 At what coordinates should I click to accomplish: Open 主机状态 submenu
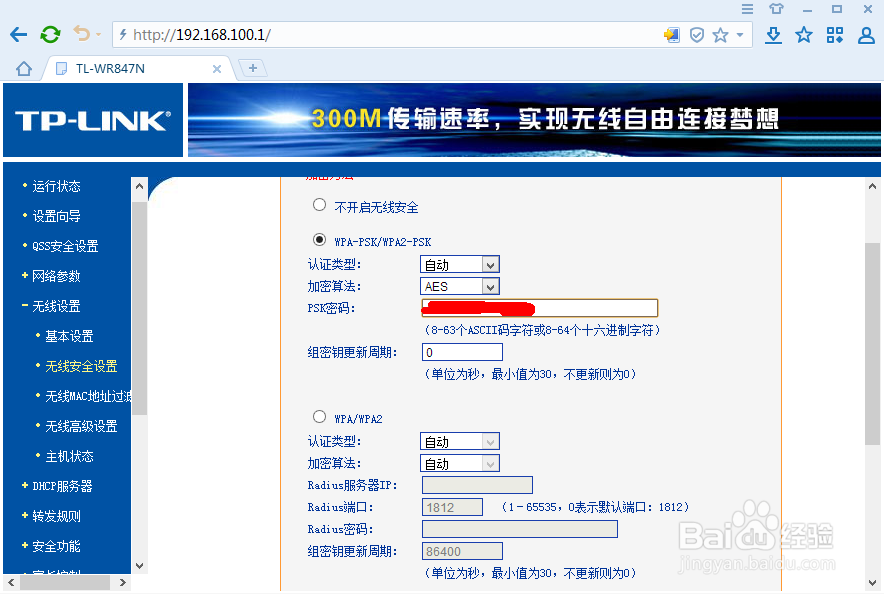pos(69,456)
